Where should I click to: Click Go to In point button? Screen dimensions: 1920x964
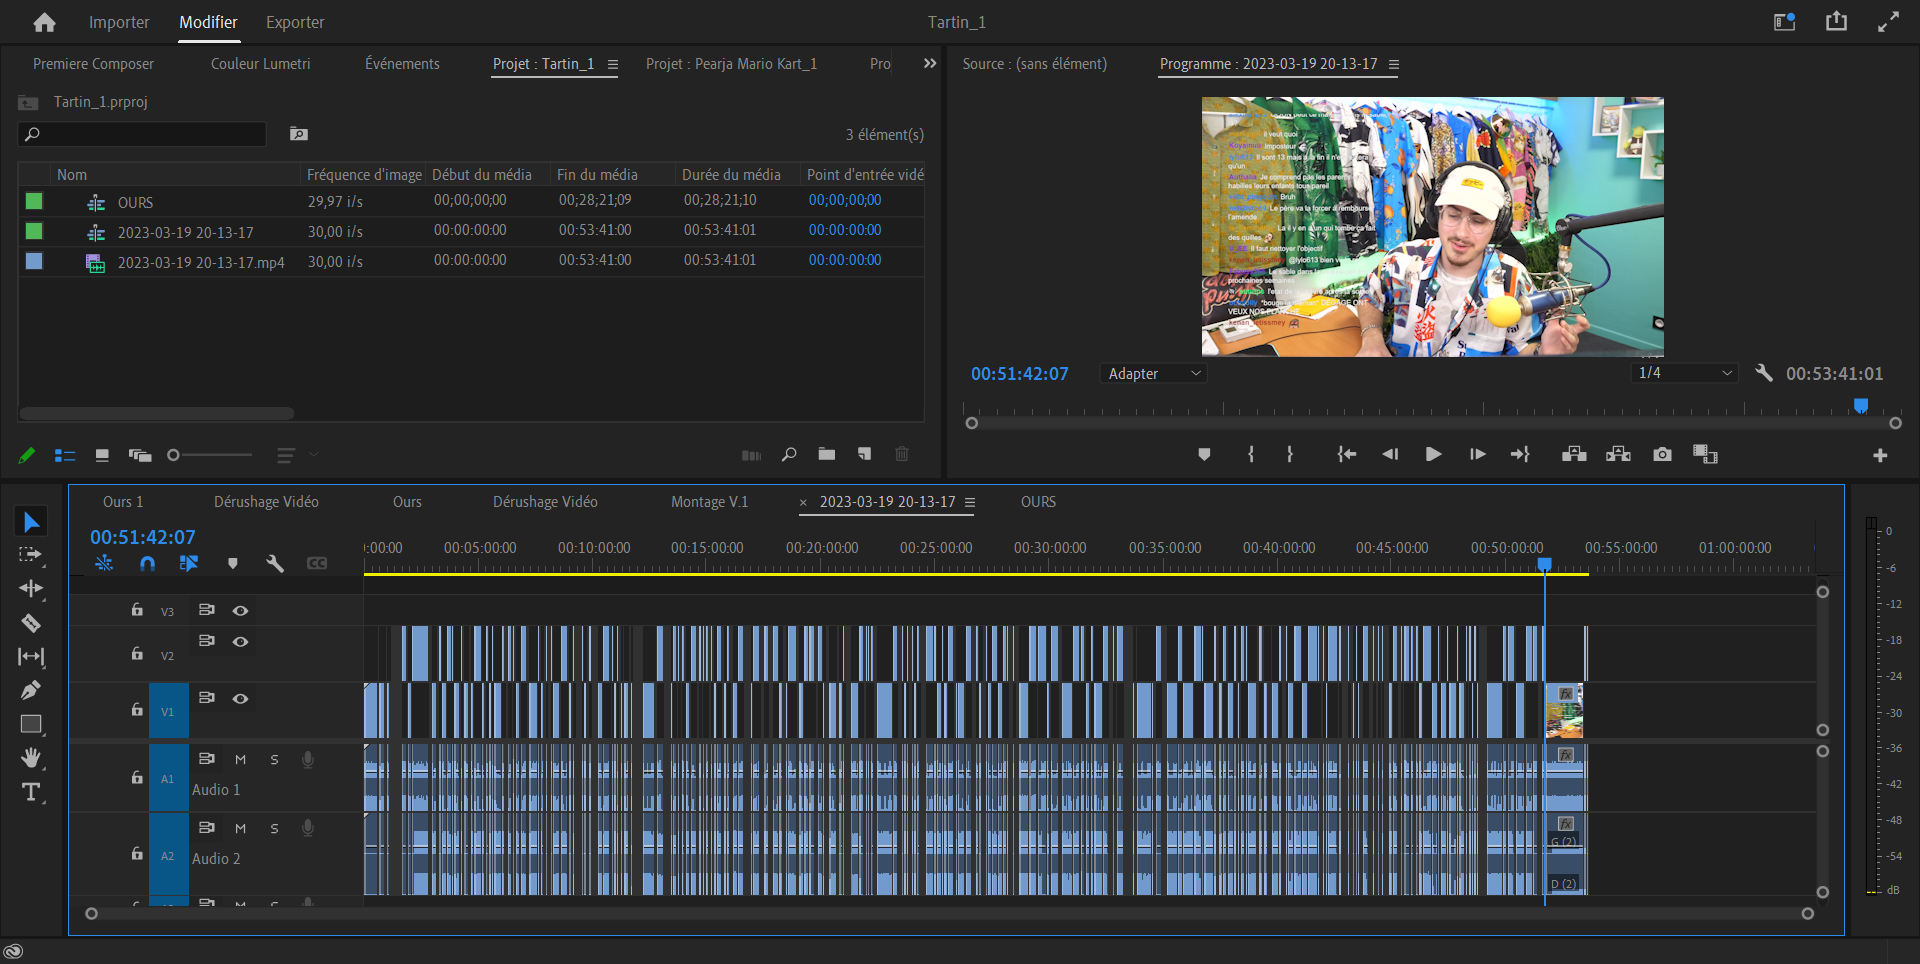tap(1347, 454)
